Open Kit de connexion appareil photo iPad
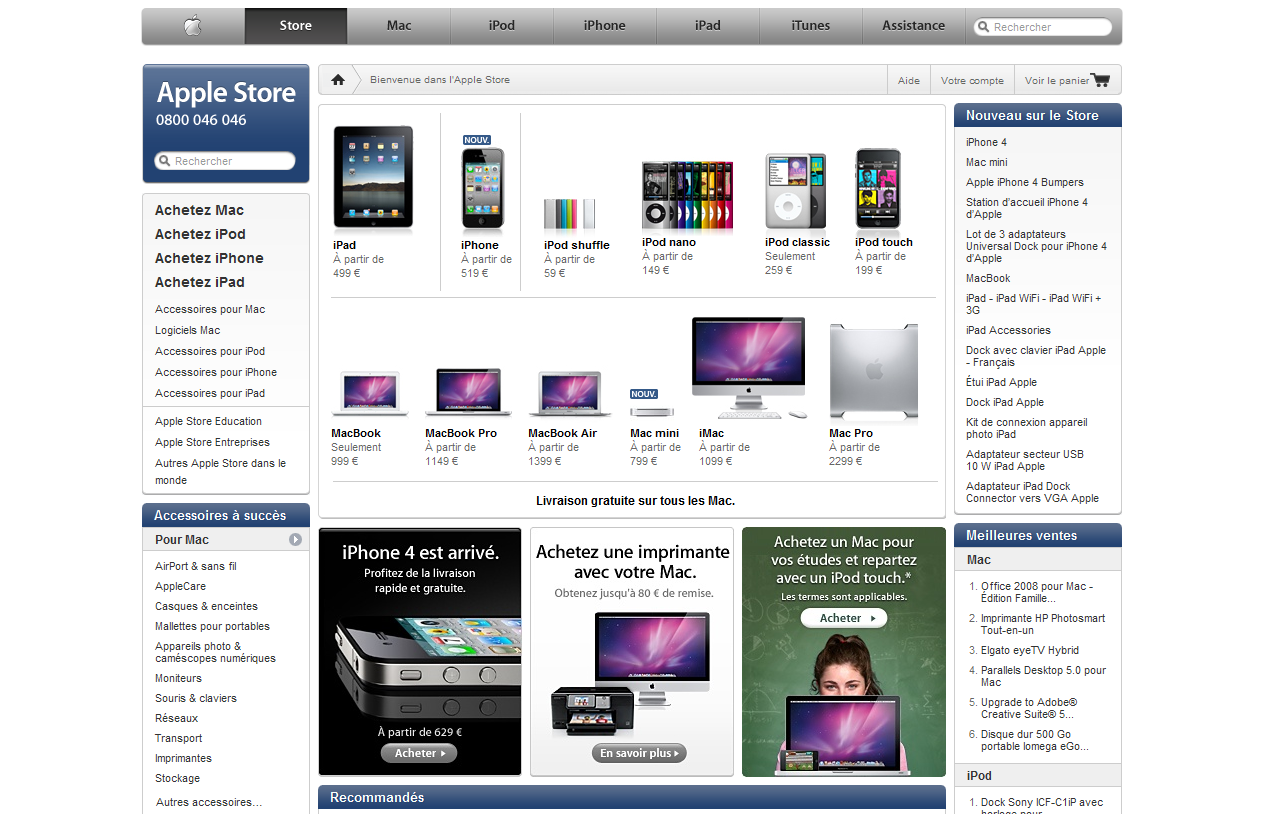The width and height of the screenshot is (1263, 814). point(1026,428)
